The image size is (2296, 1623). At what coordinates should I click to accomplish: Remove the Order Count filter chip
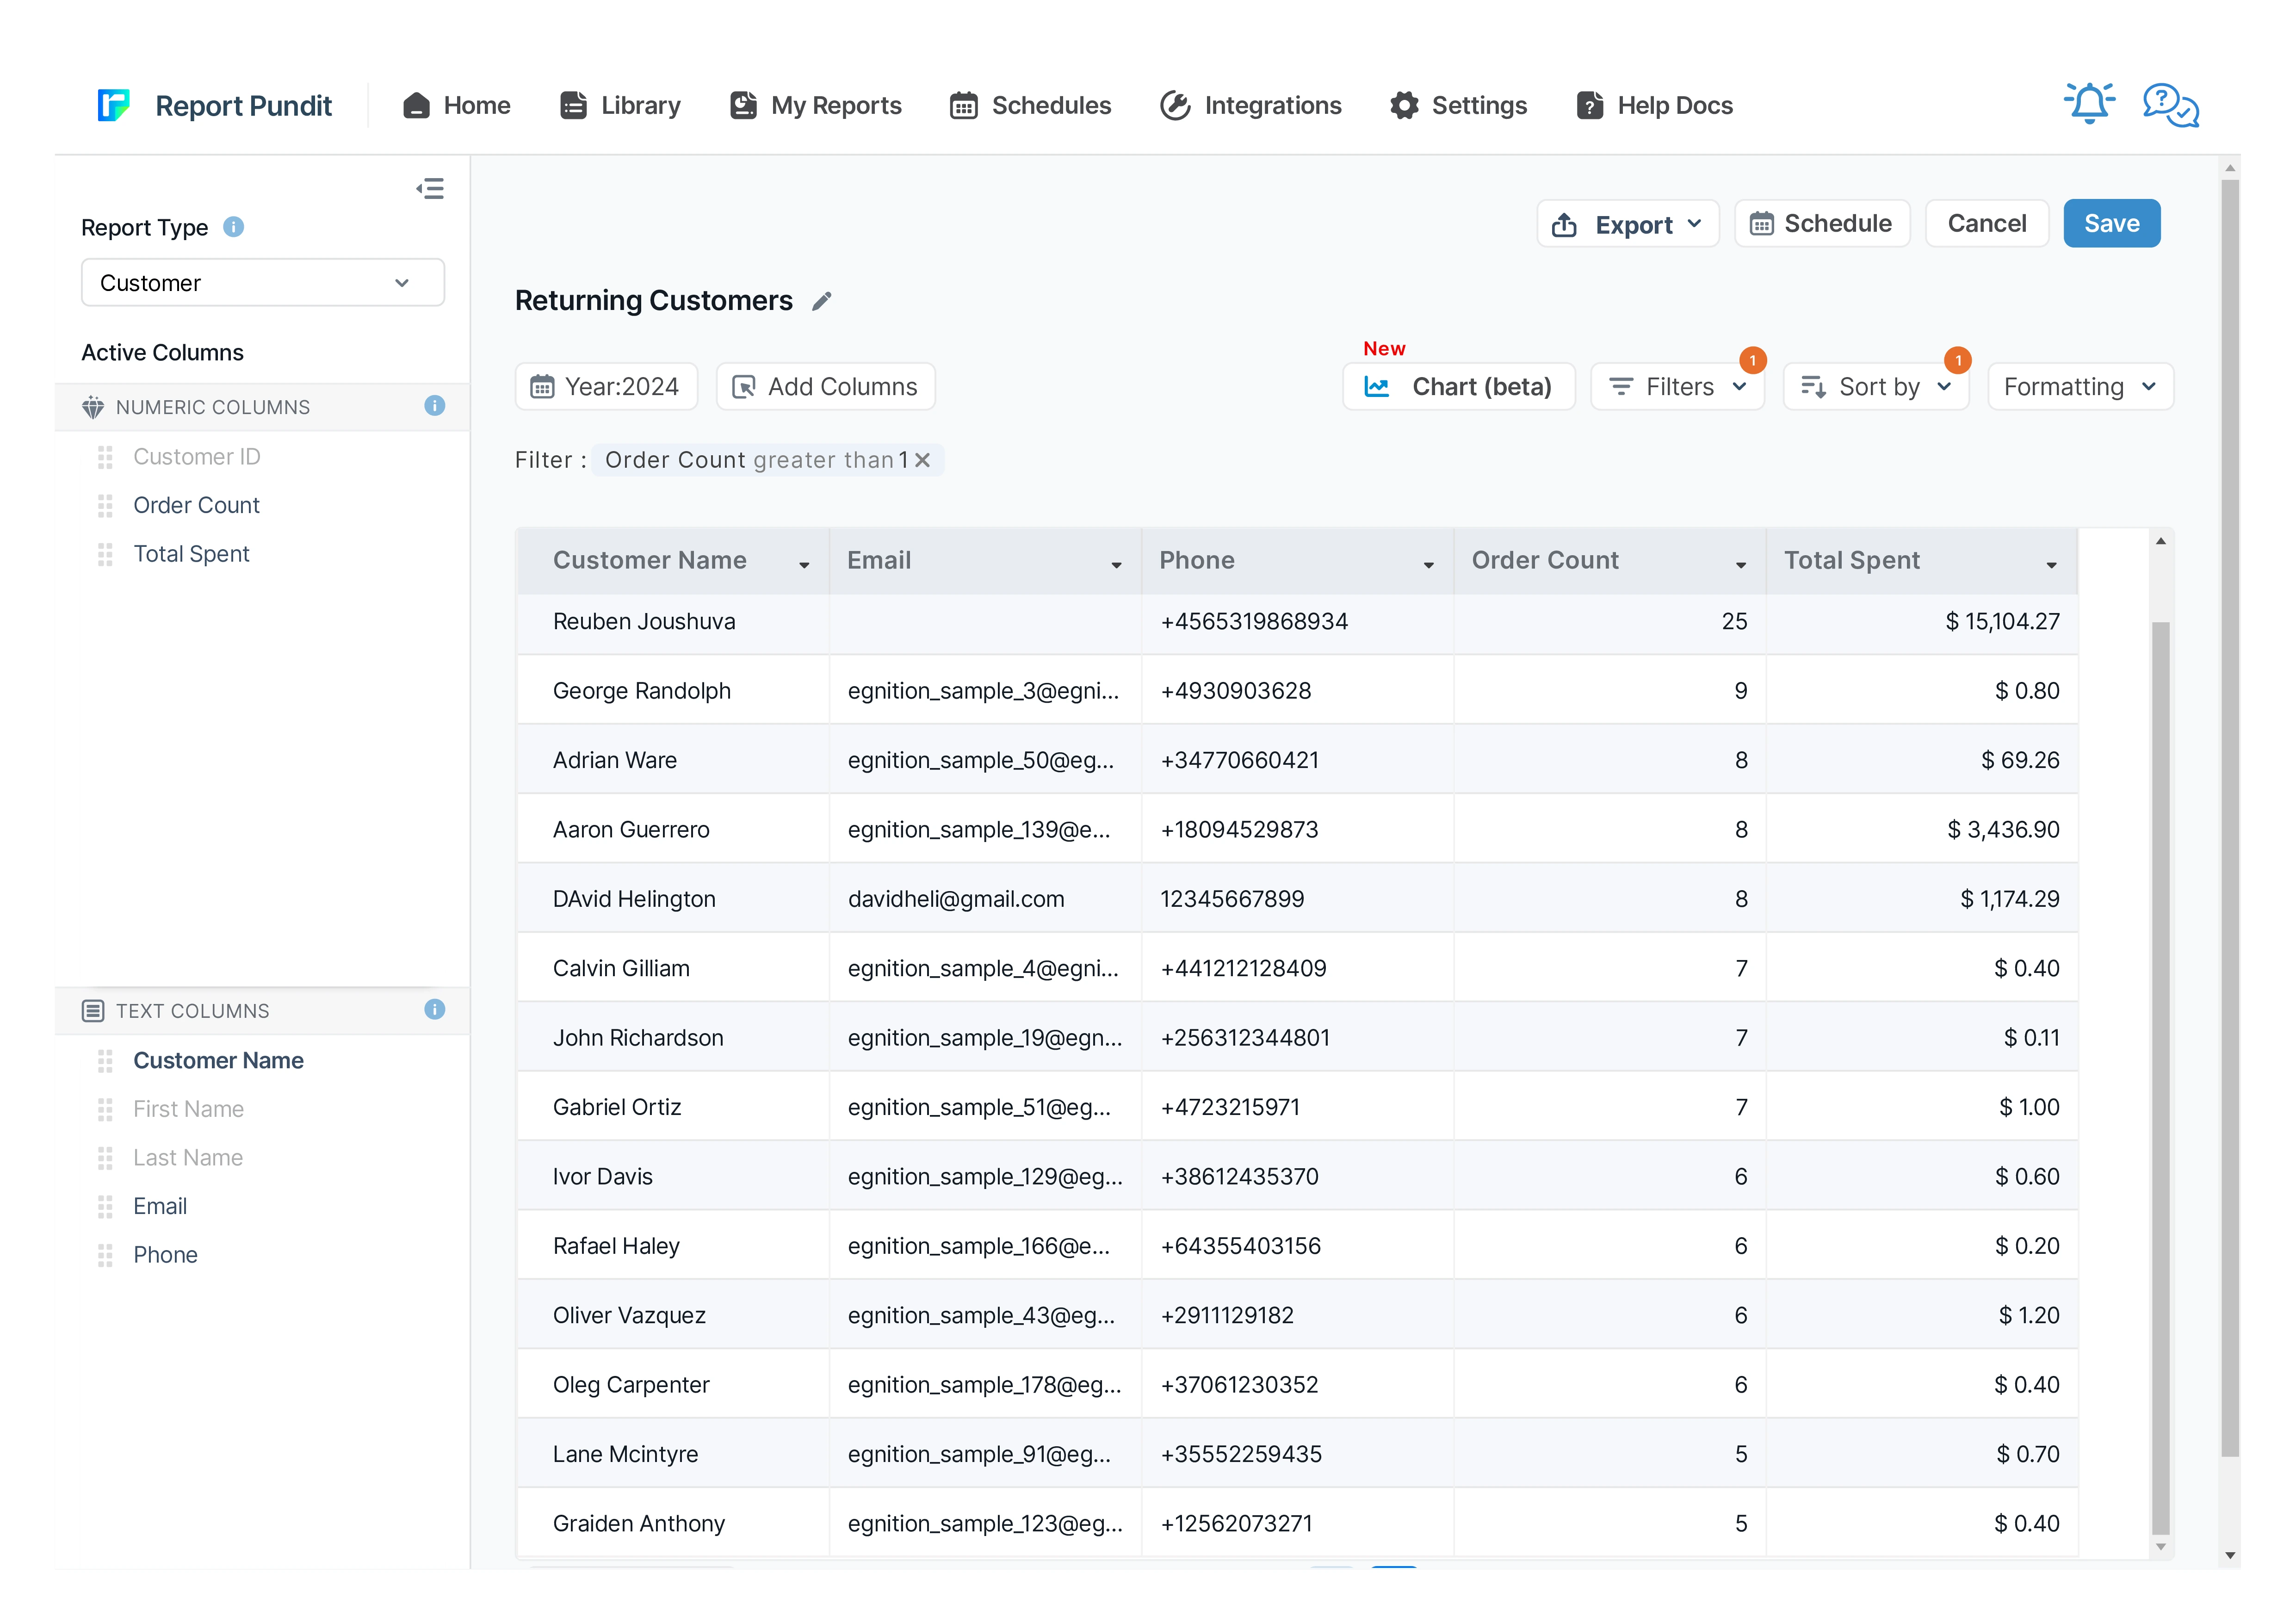tap(923, 460)
